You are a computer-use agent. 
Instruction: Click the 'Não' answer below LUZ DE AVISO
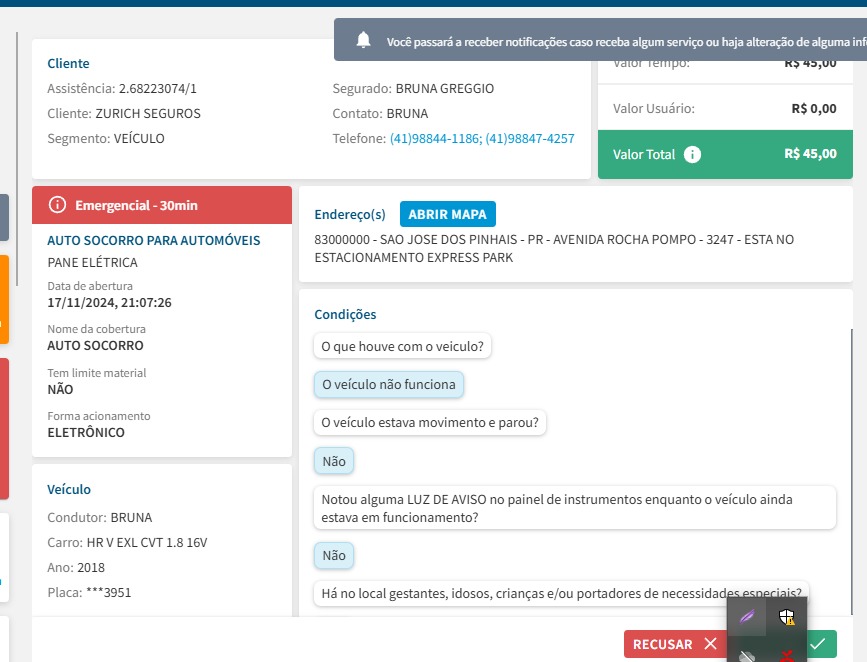point(334,555)
